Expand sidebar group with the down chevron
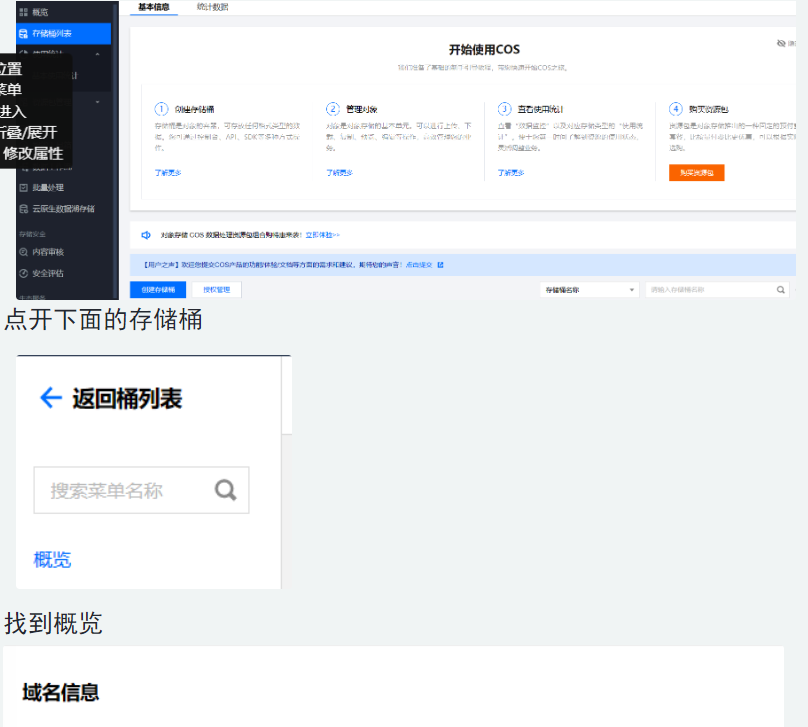 [97, 102]
